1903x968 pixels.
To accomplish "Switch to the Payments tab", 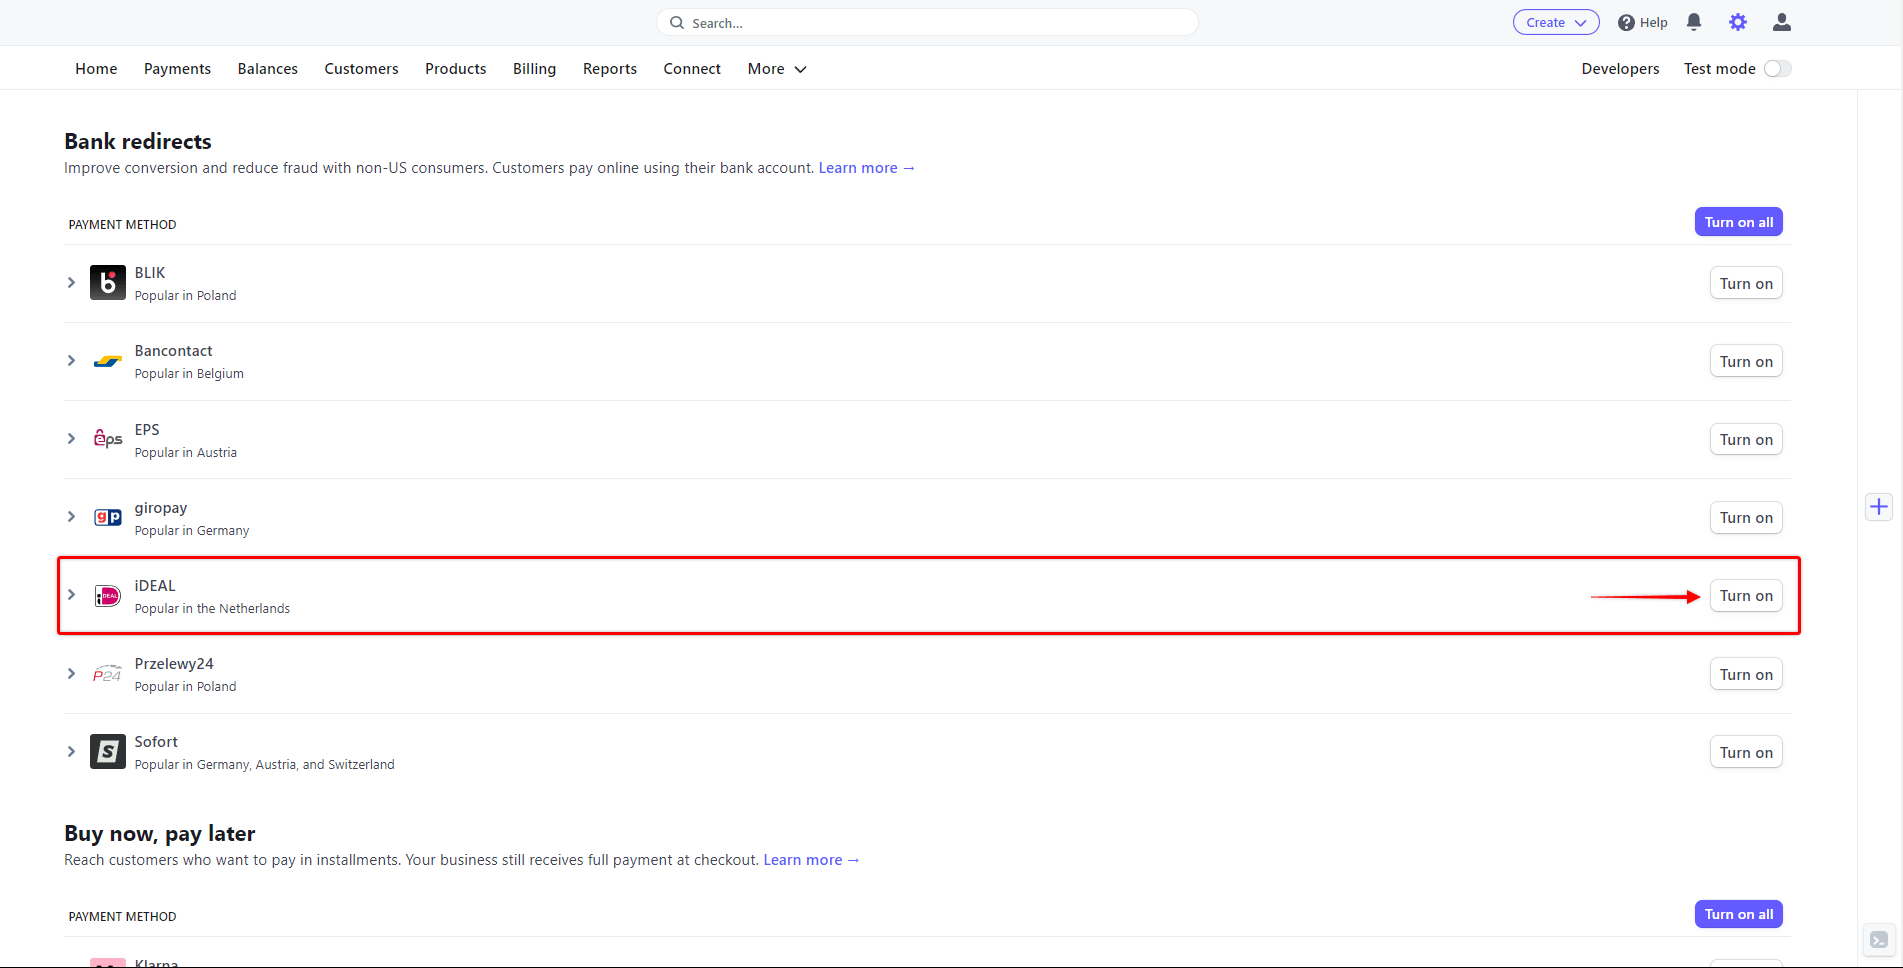I will (x=177, y=68).
